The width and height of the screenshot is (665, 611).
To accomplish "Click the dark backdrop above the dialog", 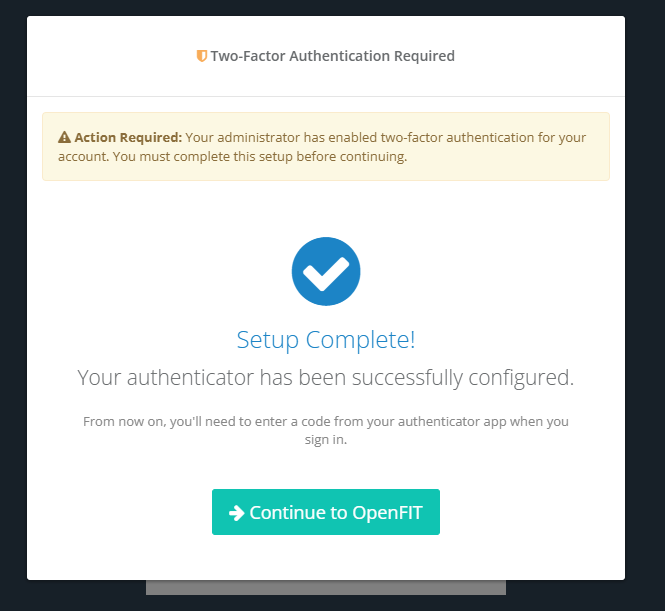I will 326,7.
